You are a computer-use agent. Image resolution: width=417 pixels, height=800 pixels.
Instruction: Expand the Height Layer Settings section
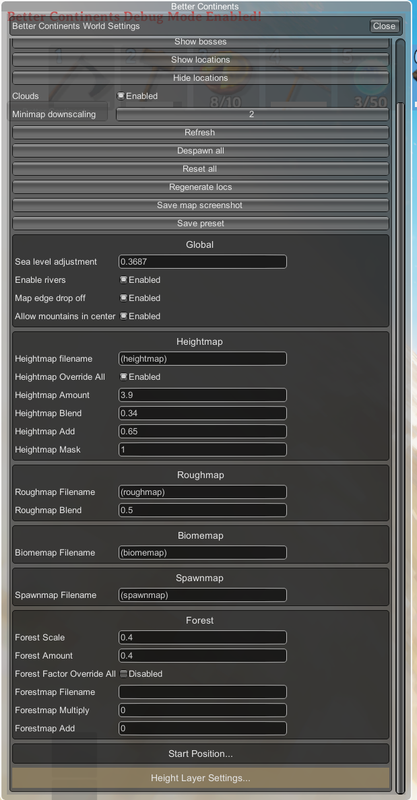(x=200, y=778)
